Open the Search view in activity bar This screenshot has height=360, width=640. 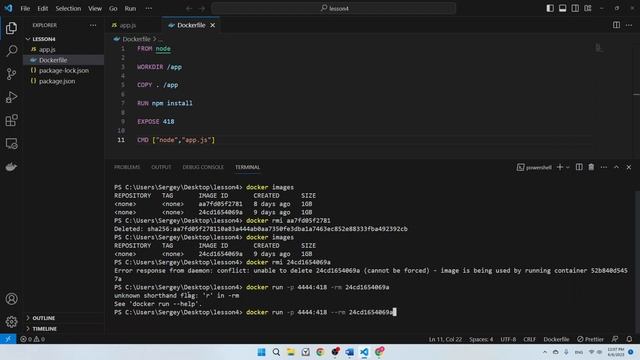11,51
